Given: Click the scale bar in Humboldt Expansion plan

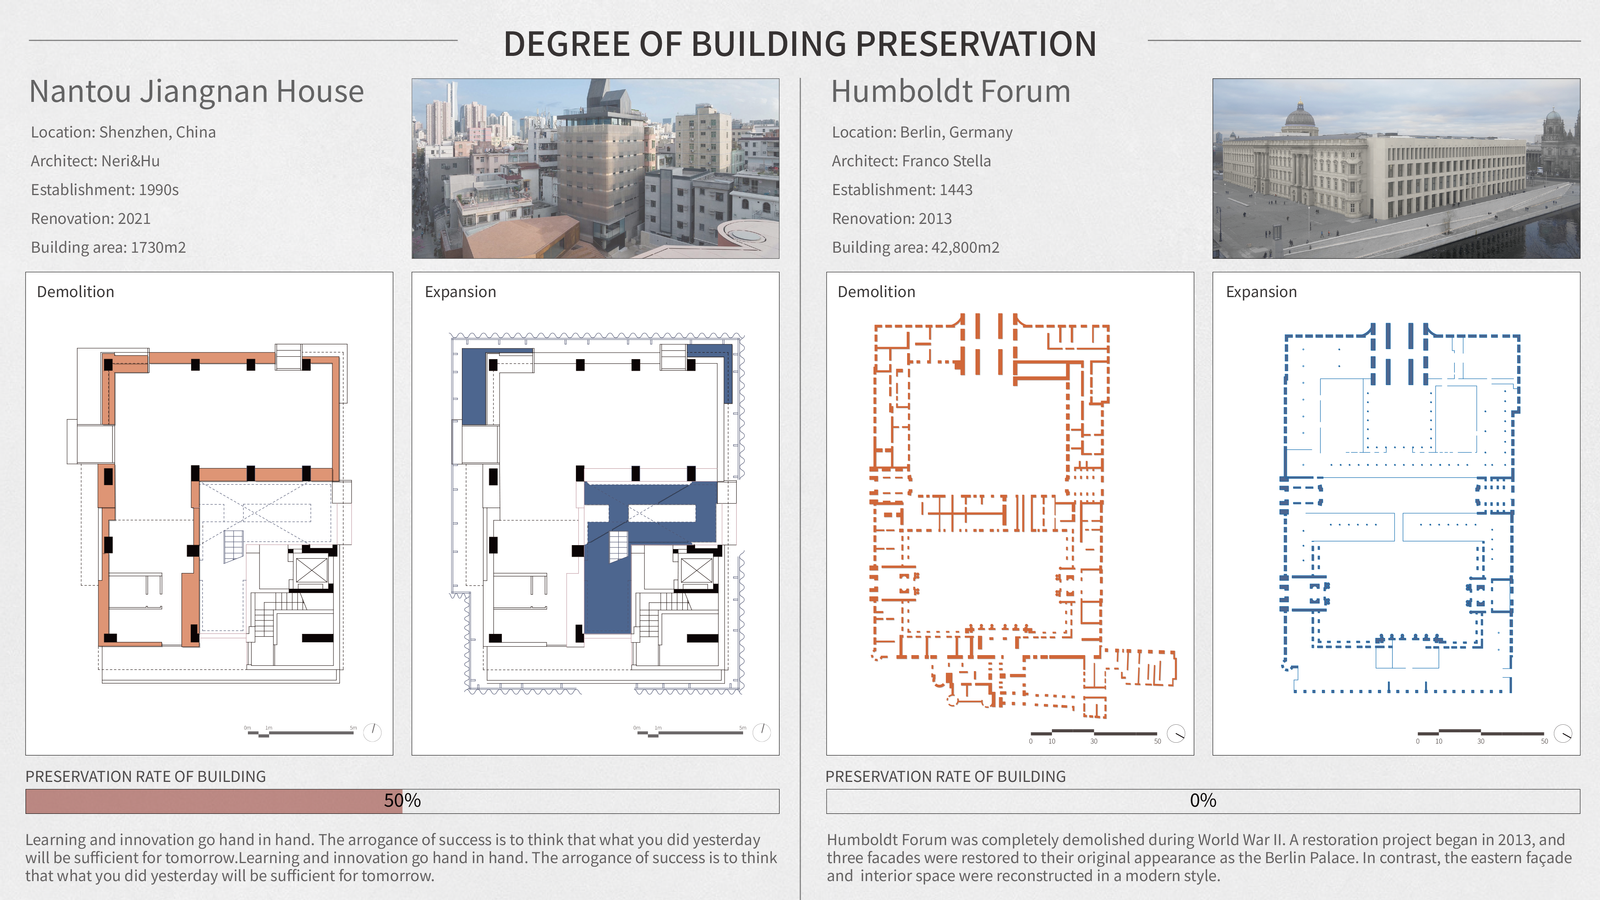Looking at the screenshot, I should coord(1482,736).
